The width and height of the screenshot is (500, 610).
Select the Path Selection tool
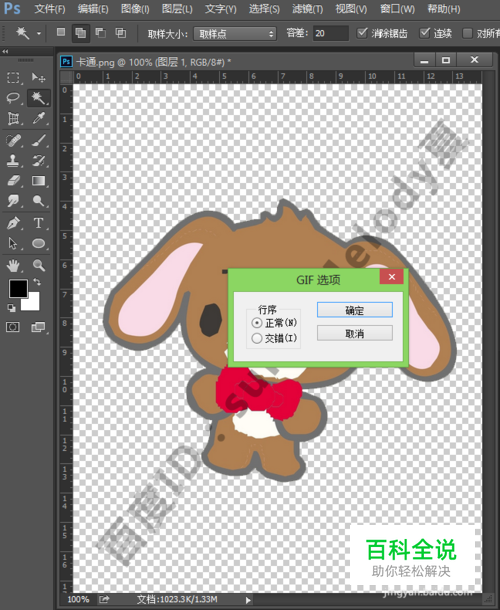tap(13, 244)
